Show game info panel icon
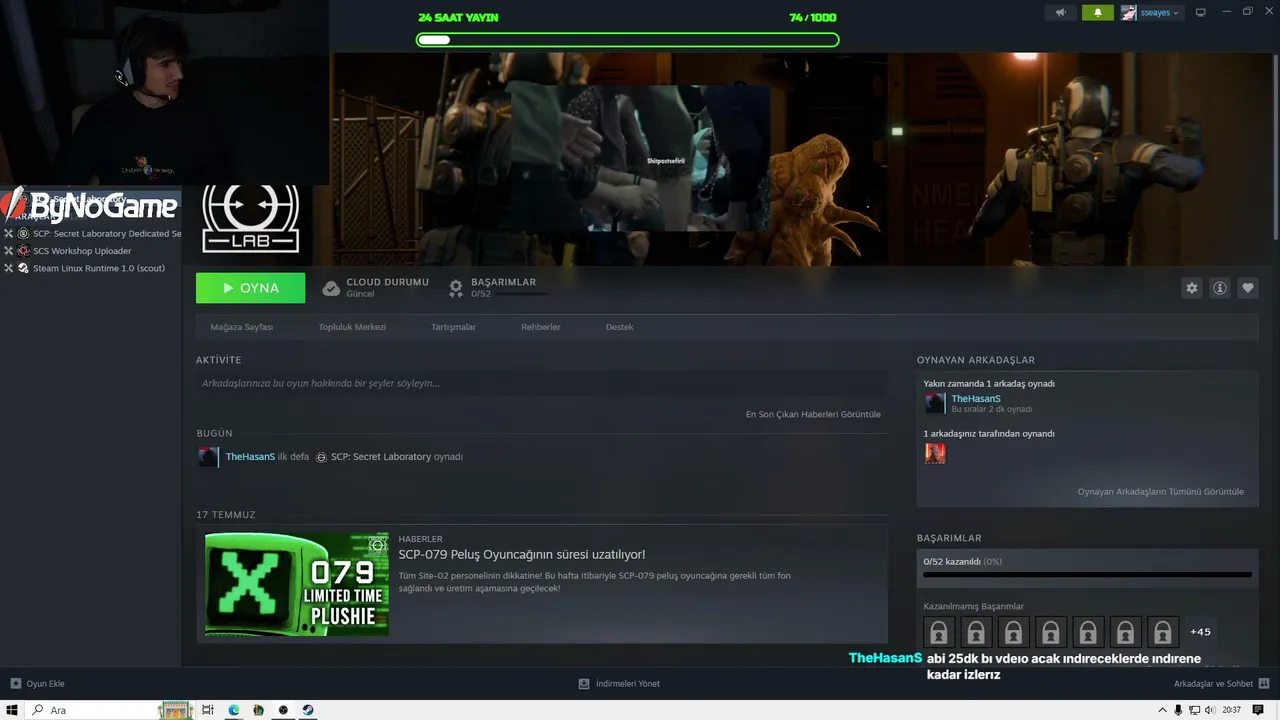Screen dimensions: 1280x720 [x=1220, y=288]
